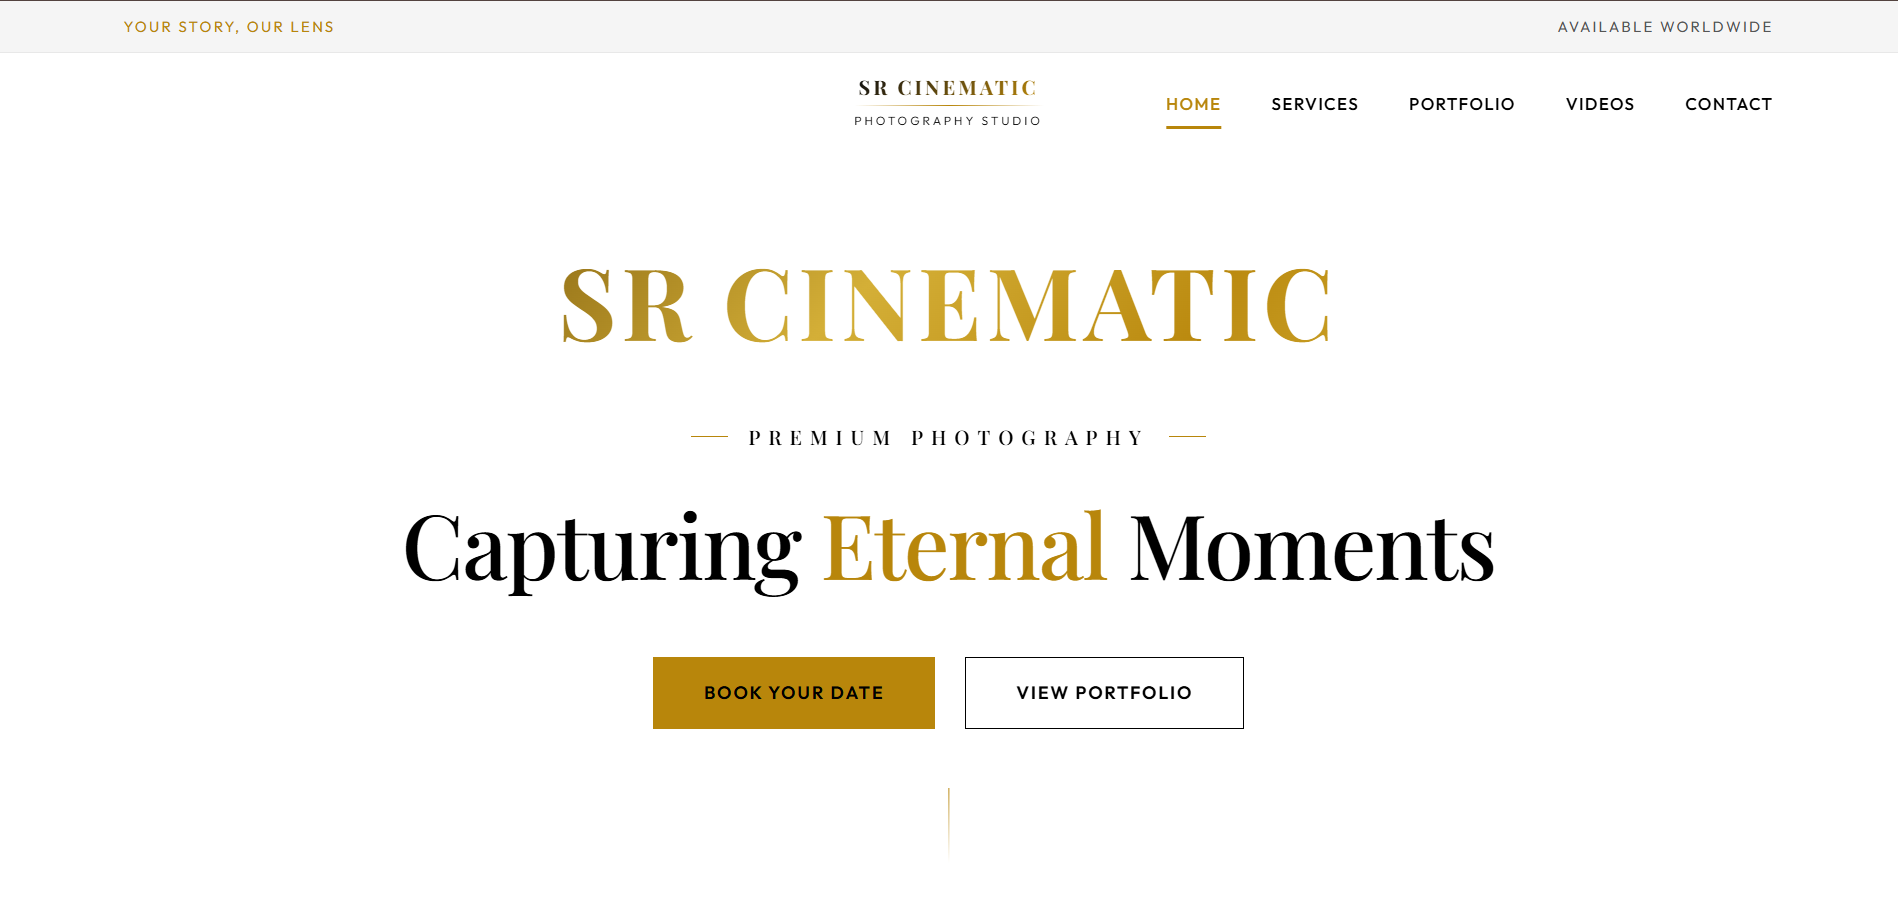
Task: Click the VIEW PORTFOLIO button
Action: coord(1103,692)
